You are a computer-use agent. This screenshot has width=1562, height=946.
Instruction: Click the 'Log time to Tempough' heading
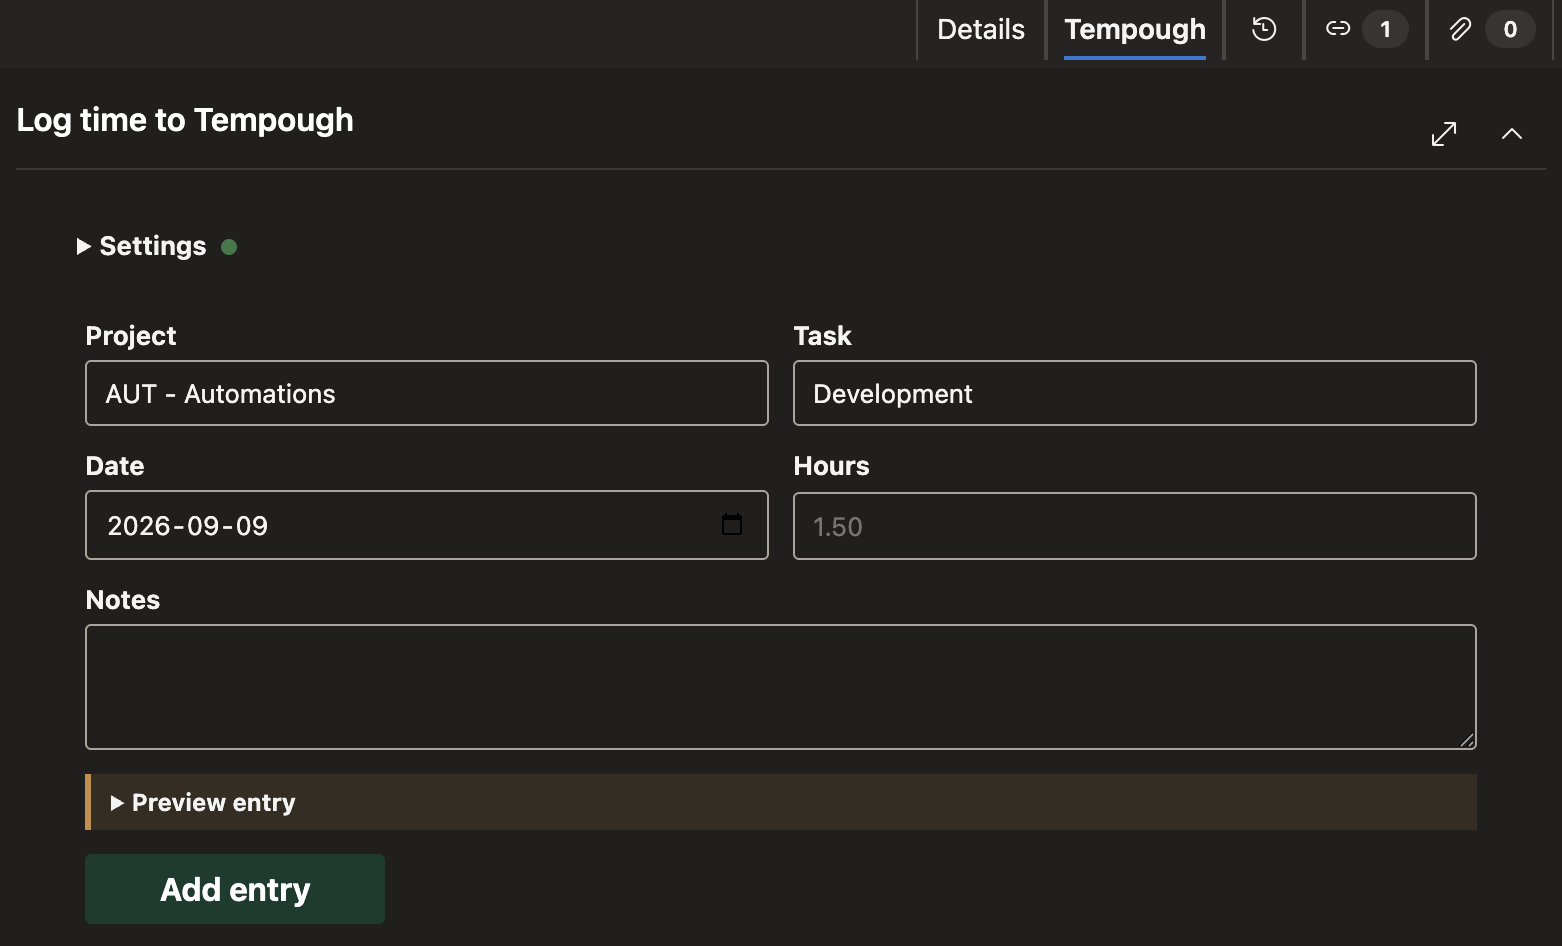coord(185,120)
